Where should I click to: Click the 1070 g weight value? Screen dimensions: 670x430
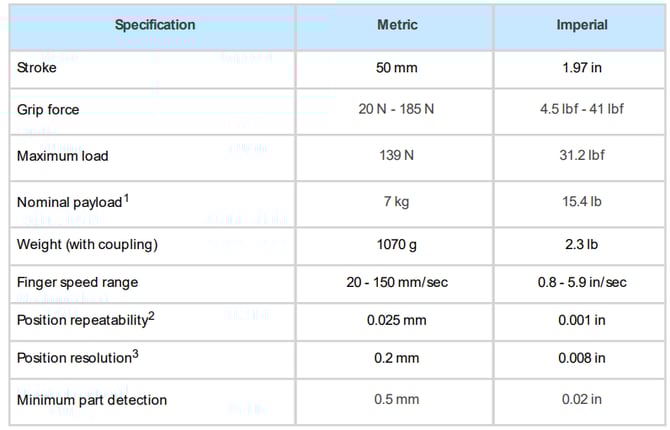(397, 245)
